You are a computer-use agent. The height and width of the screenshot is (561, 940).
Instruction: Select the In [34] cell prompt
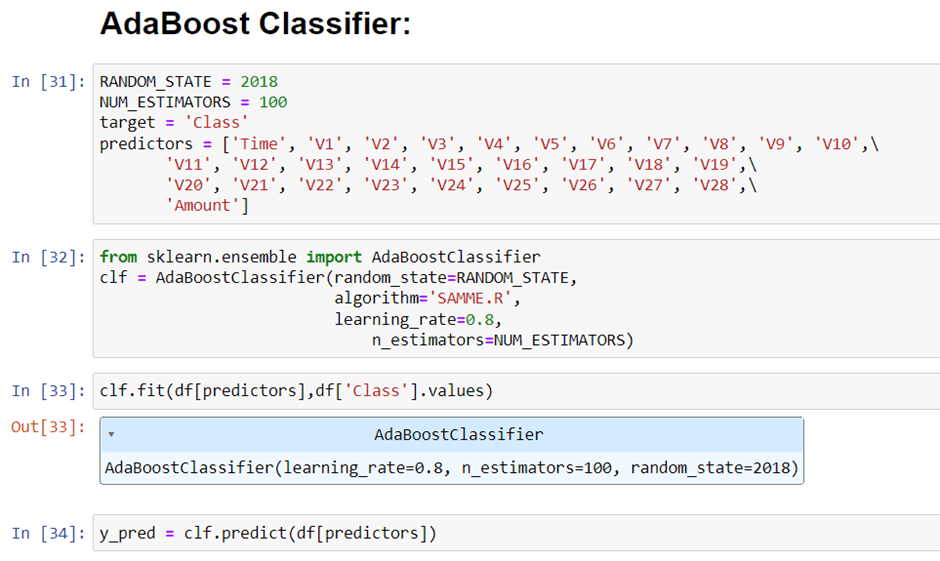click(x=49, y=533)
